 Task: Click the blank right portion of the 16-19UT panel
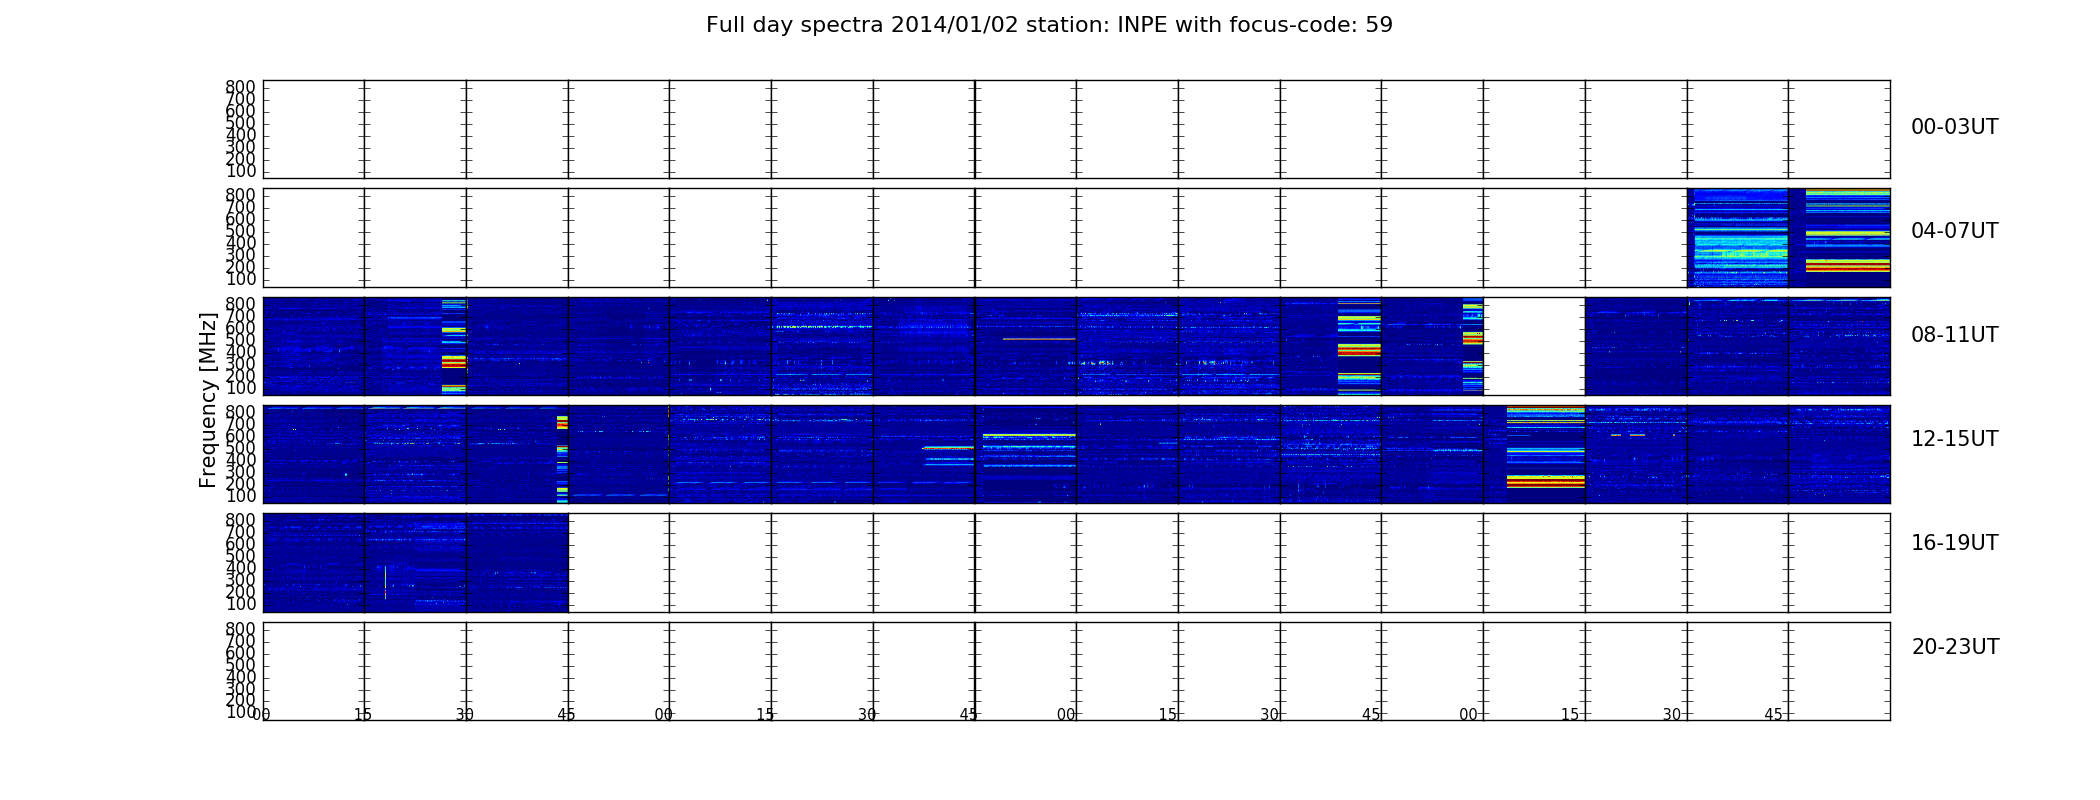click(1229, 563)
